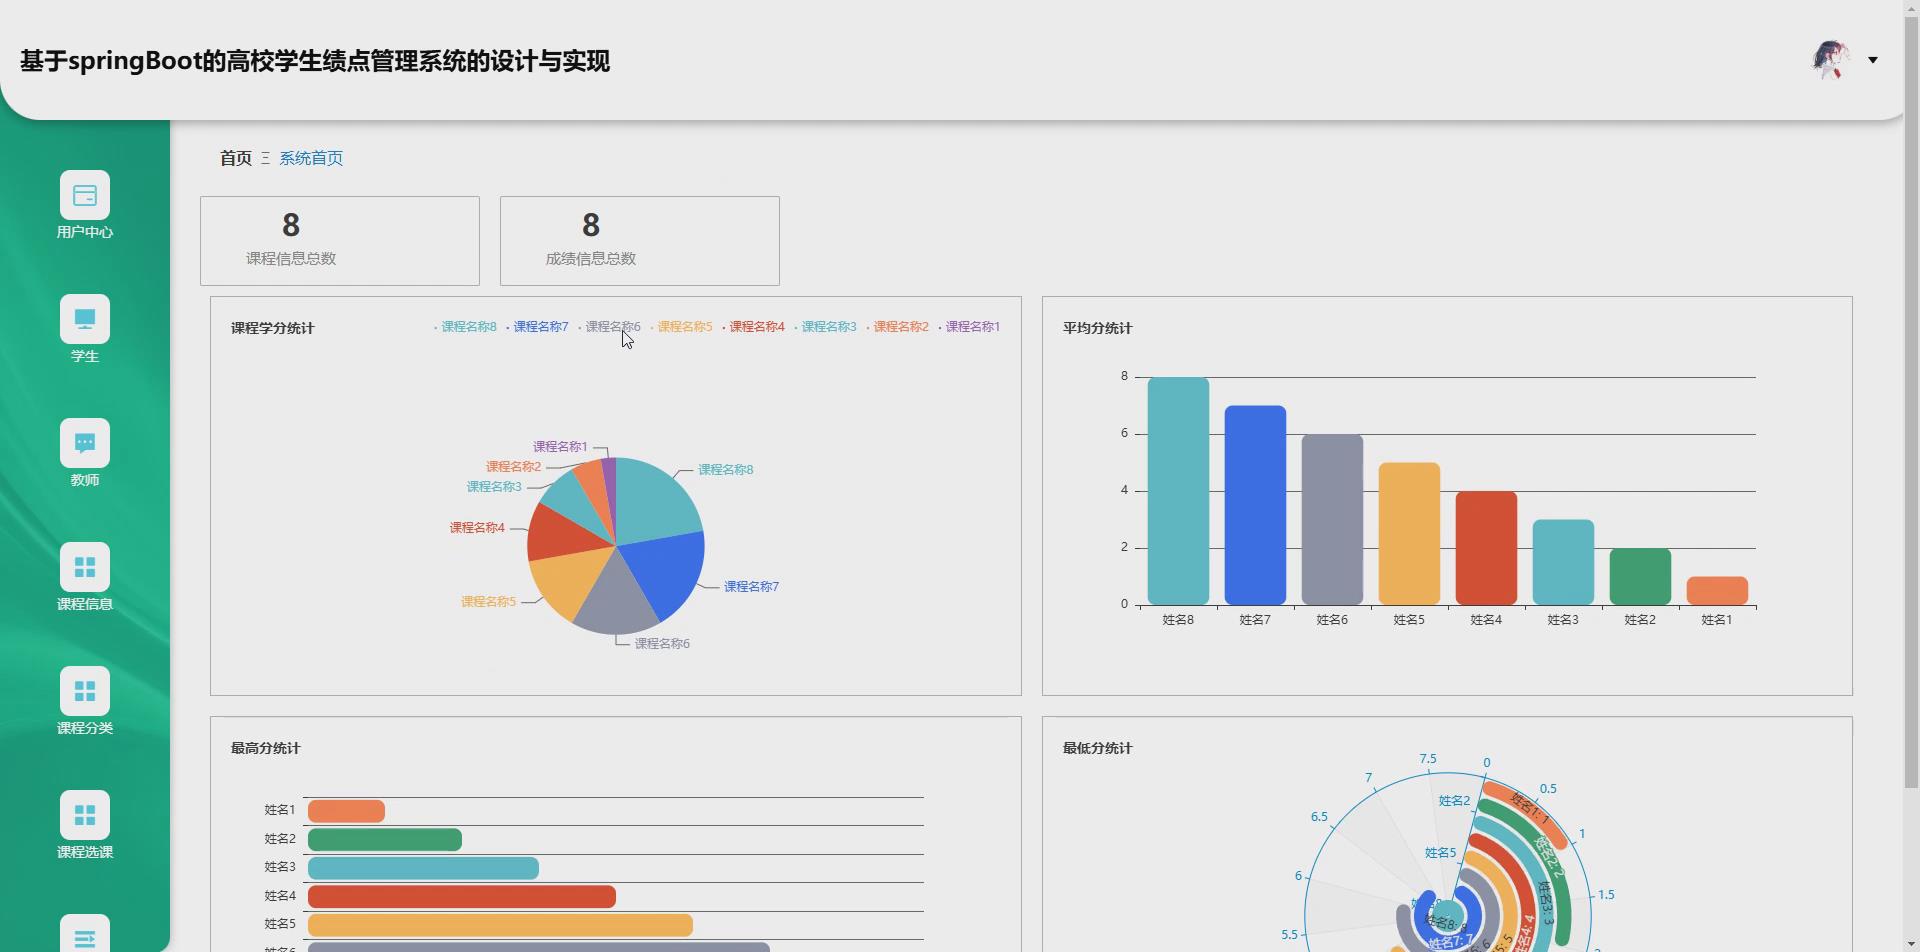Viewport: 1920px width, 952px height.
Task: Click the 姓名3 horizontal bar in 最高分统计
Action: pyautogui.click(x=423, y=868)
